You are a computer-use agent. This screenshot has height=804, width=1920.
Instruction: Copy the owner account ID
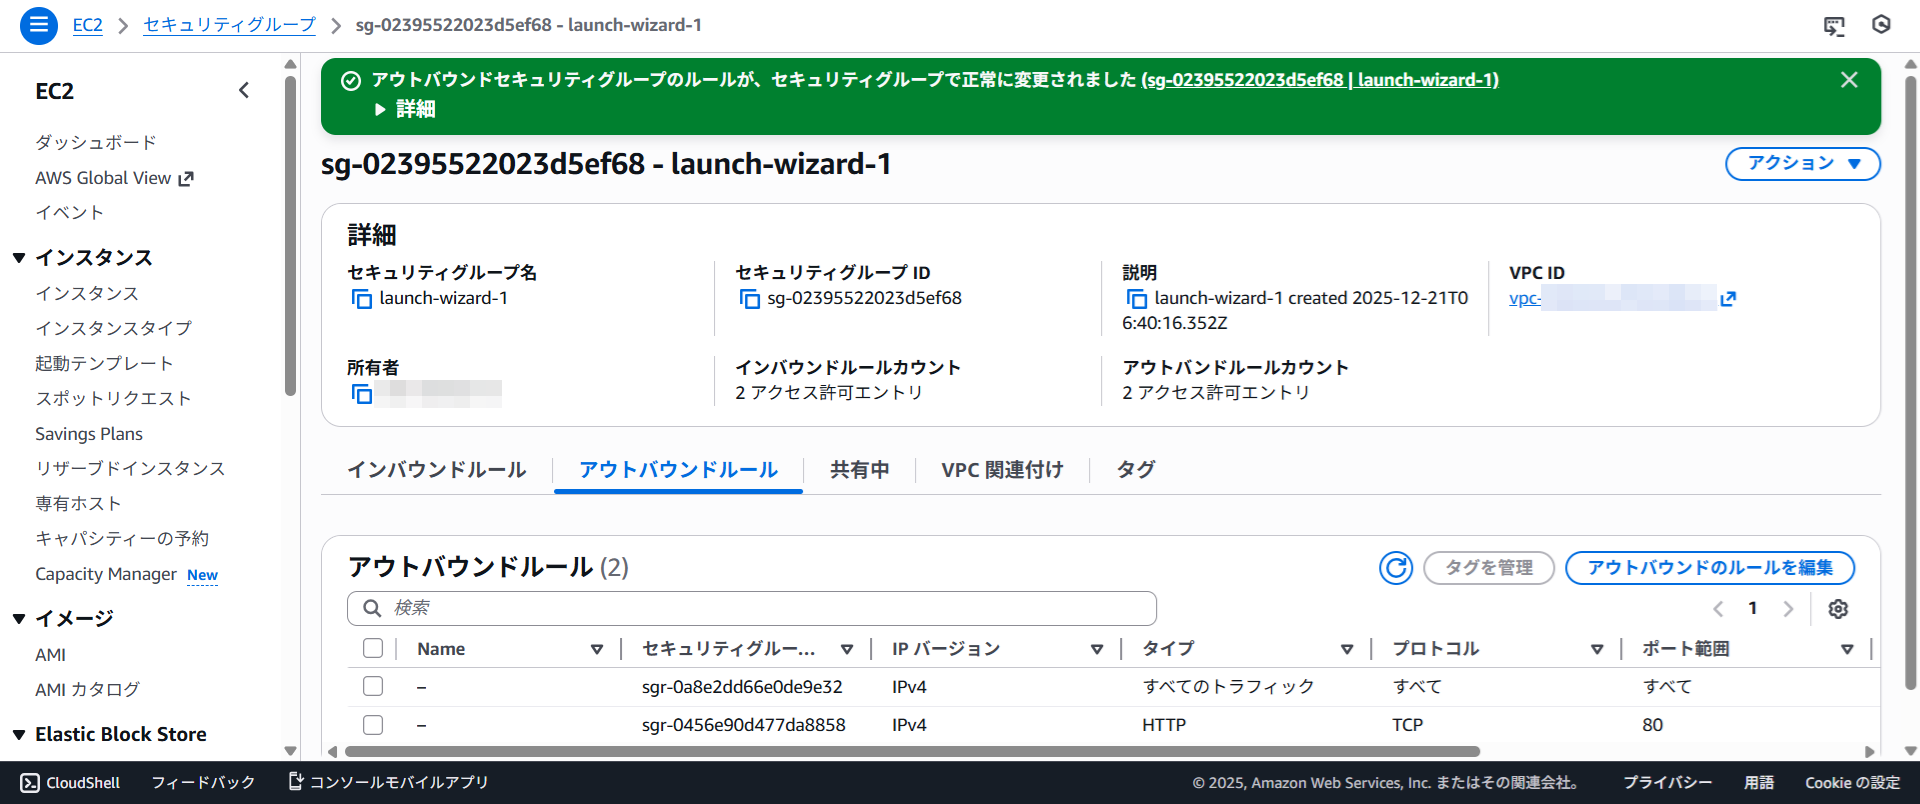(361, 394)
